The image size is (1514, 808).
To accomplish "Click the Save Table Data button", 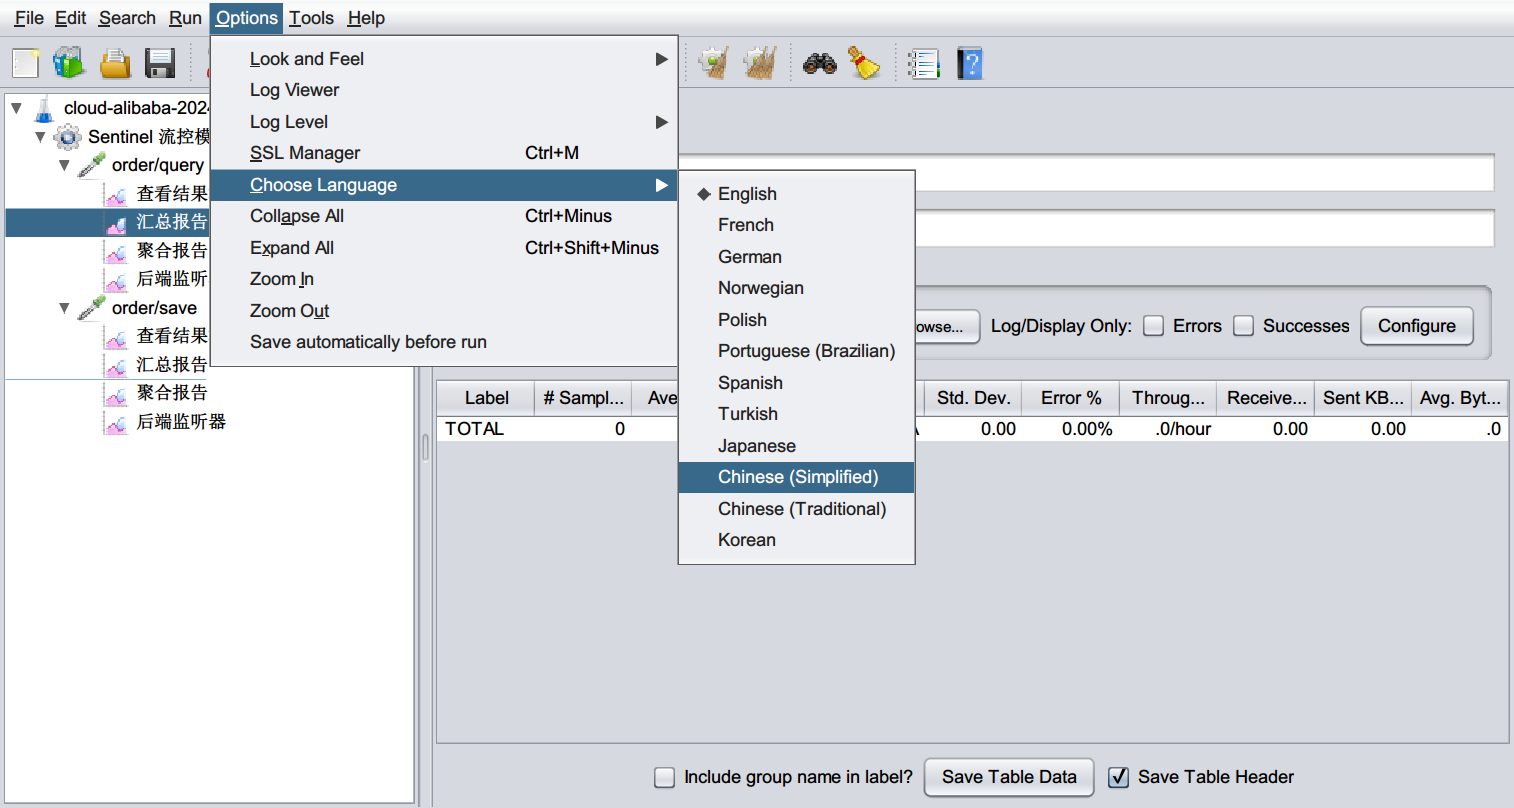I will point(1009,777).
